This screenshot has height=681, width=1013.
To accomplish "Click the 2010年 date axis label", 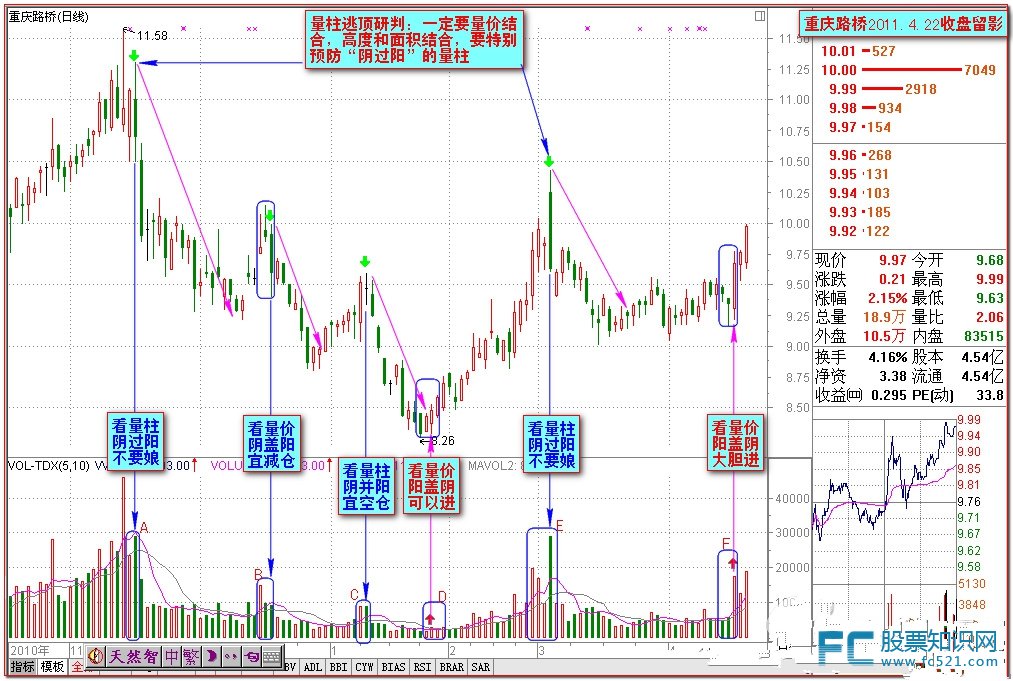I will [30, 650].
